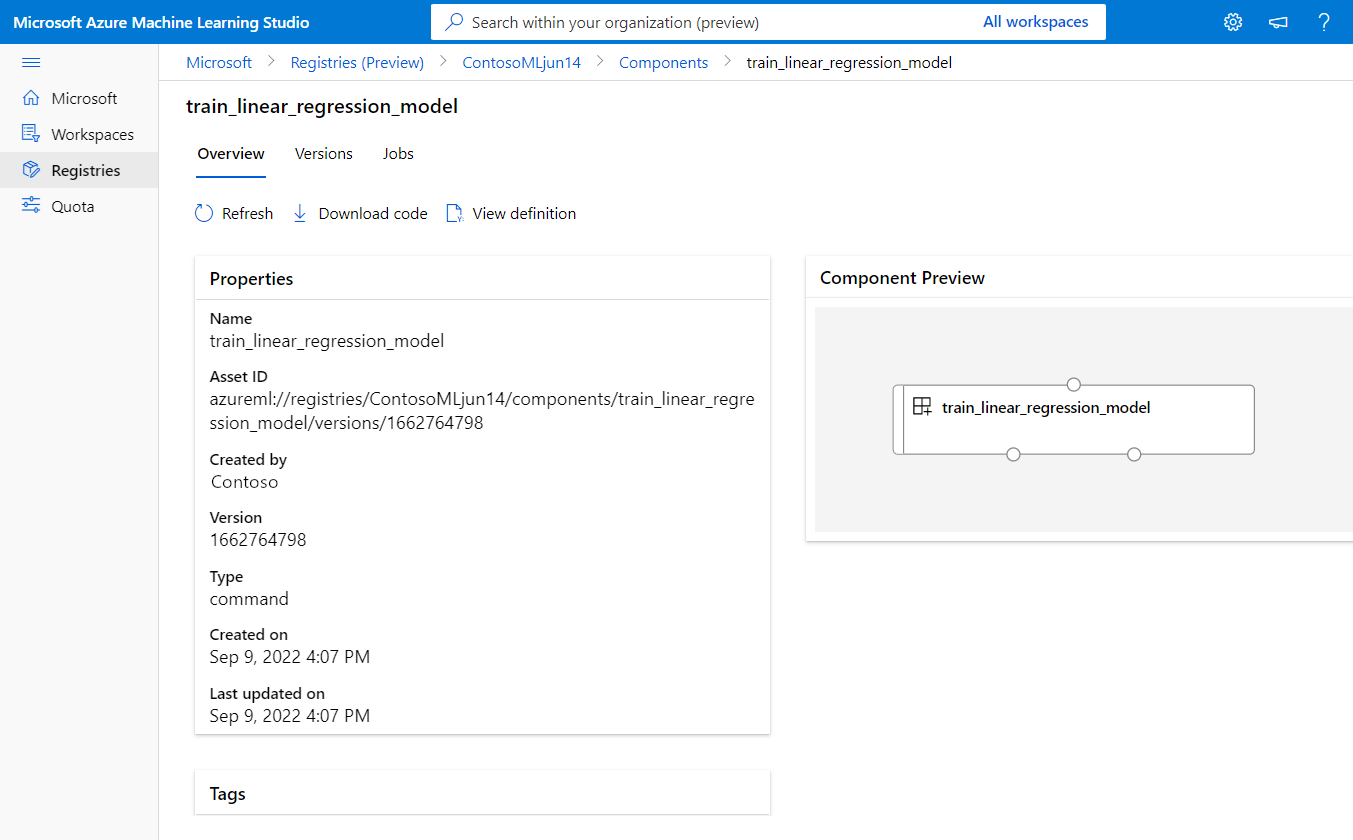Click the Workspaces icon in sidebar

[x=31, y=134]
